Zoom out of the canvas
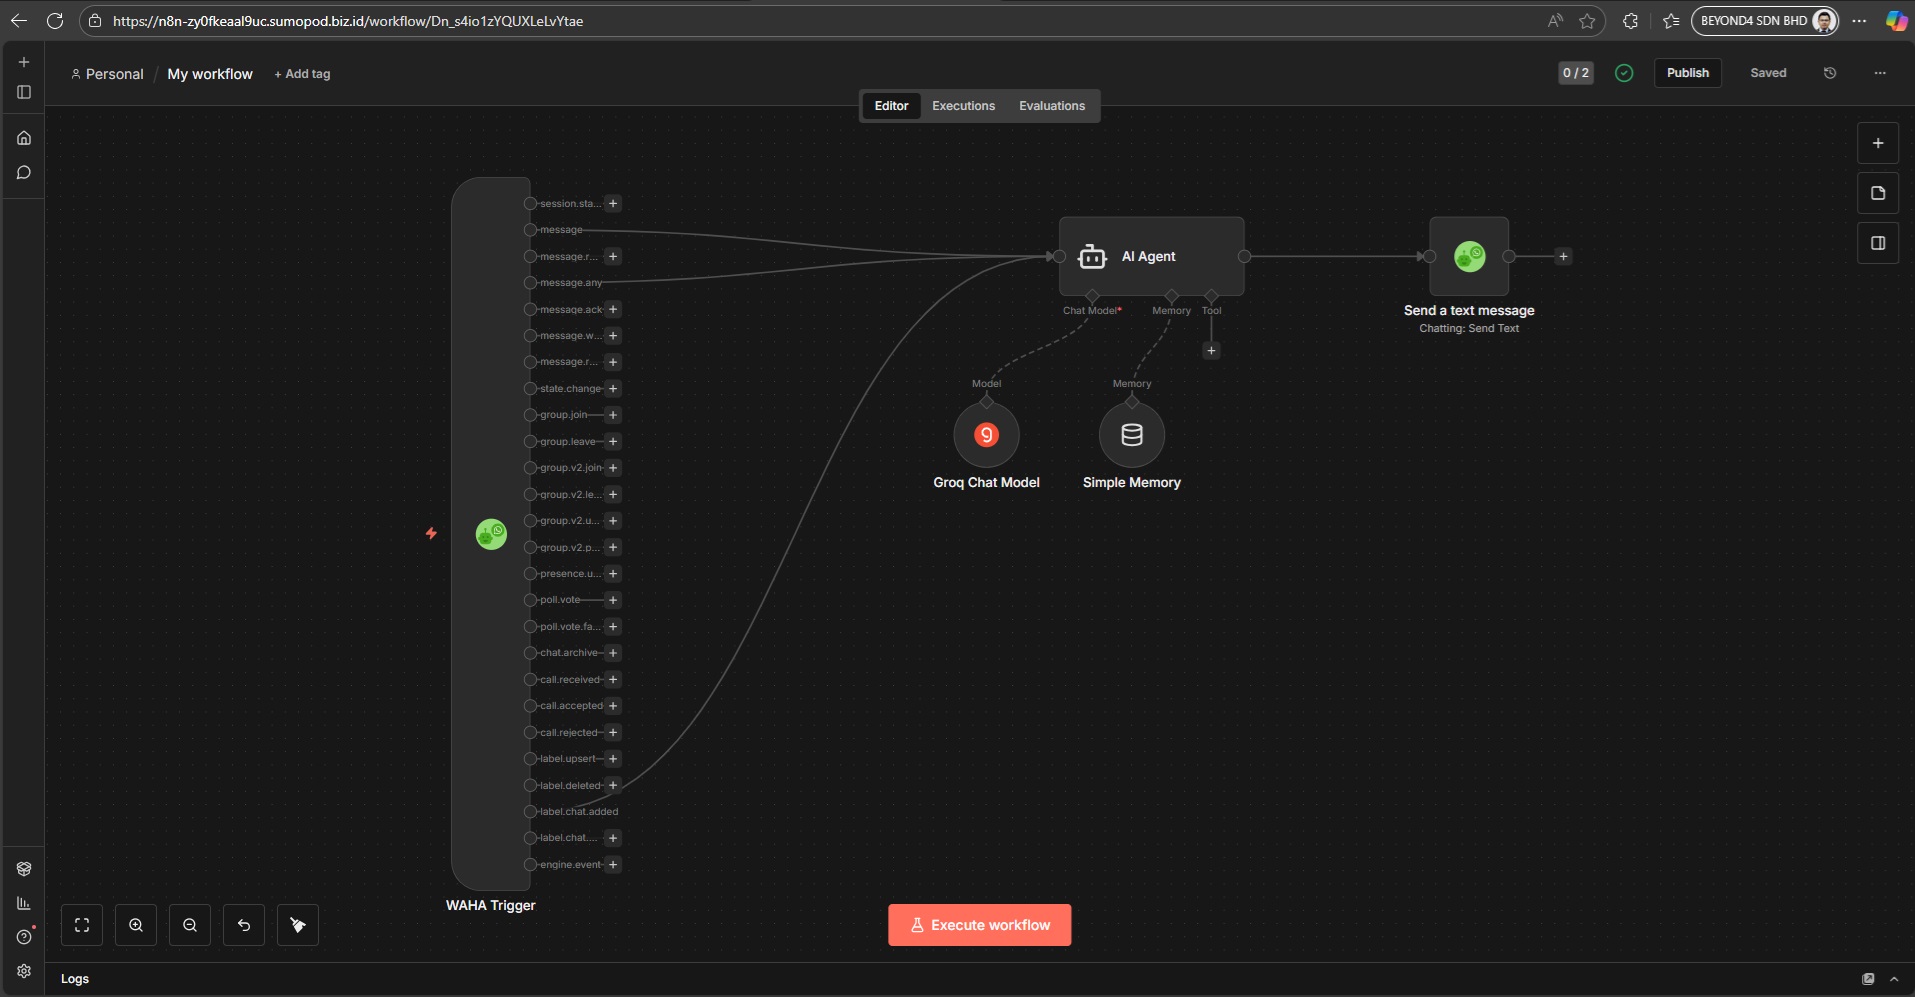The height and width of the screenshot is (997, 1915). click(190, 925)
